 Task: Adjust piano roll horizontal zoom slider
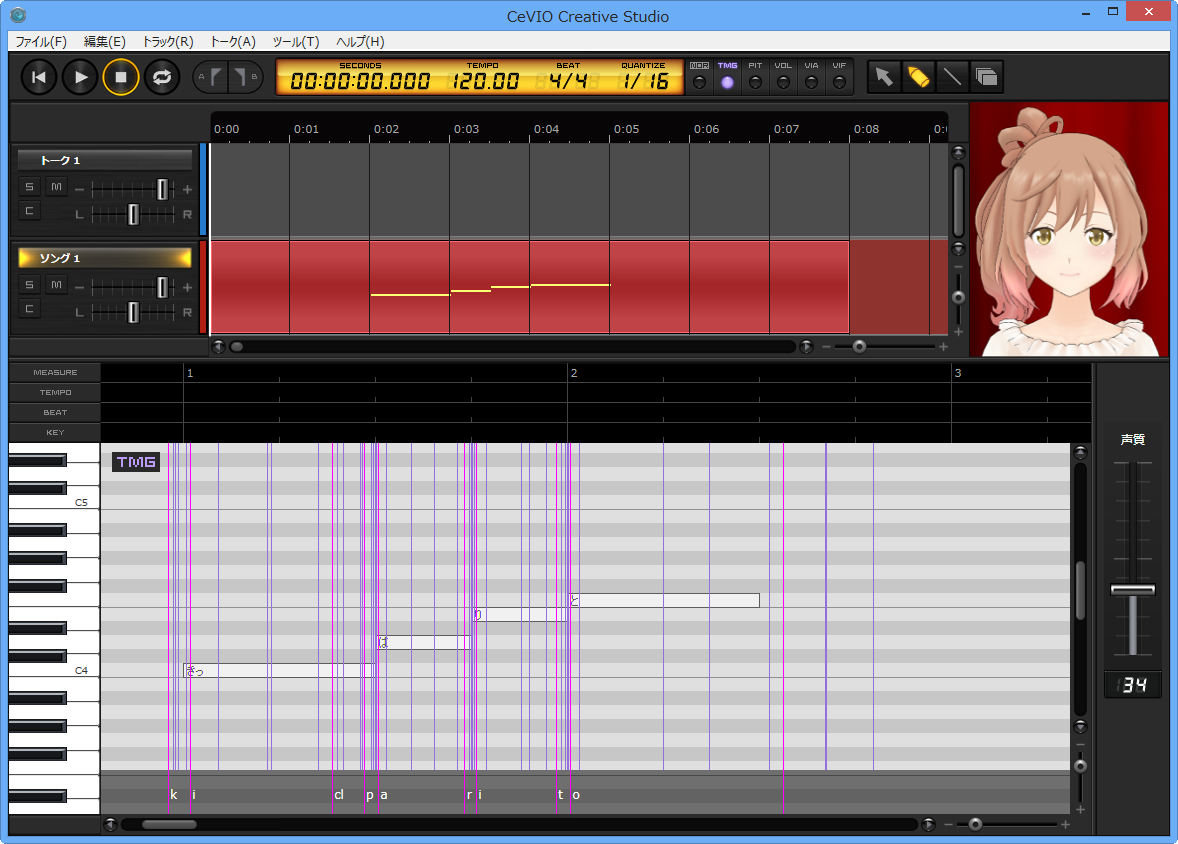975,824
